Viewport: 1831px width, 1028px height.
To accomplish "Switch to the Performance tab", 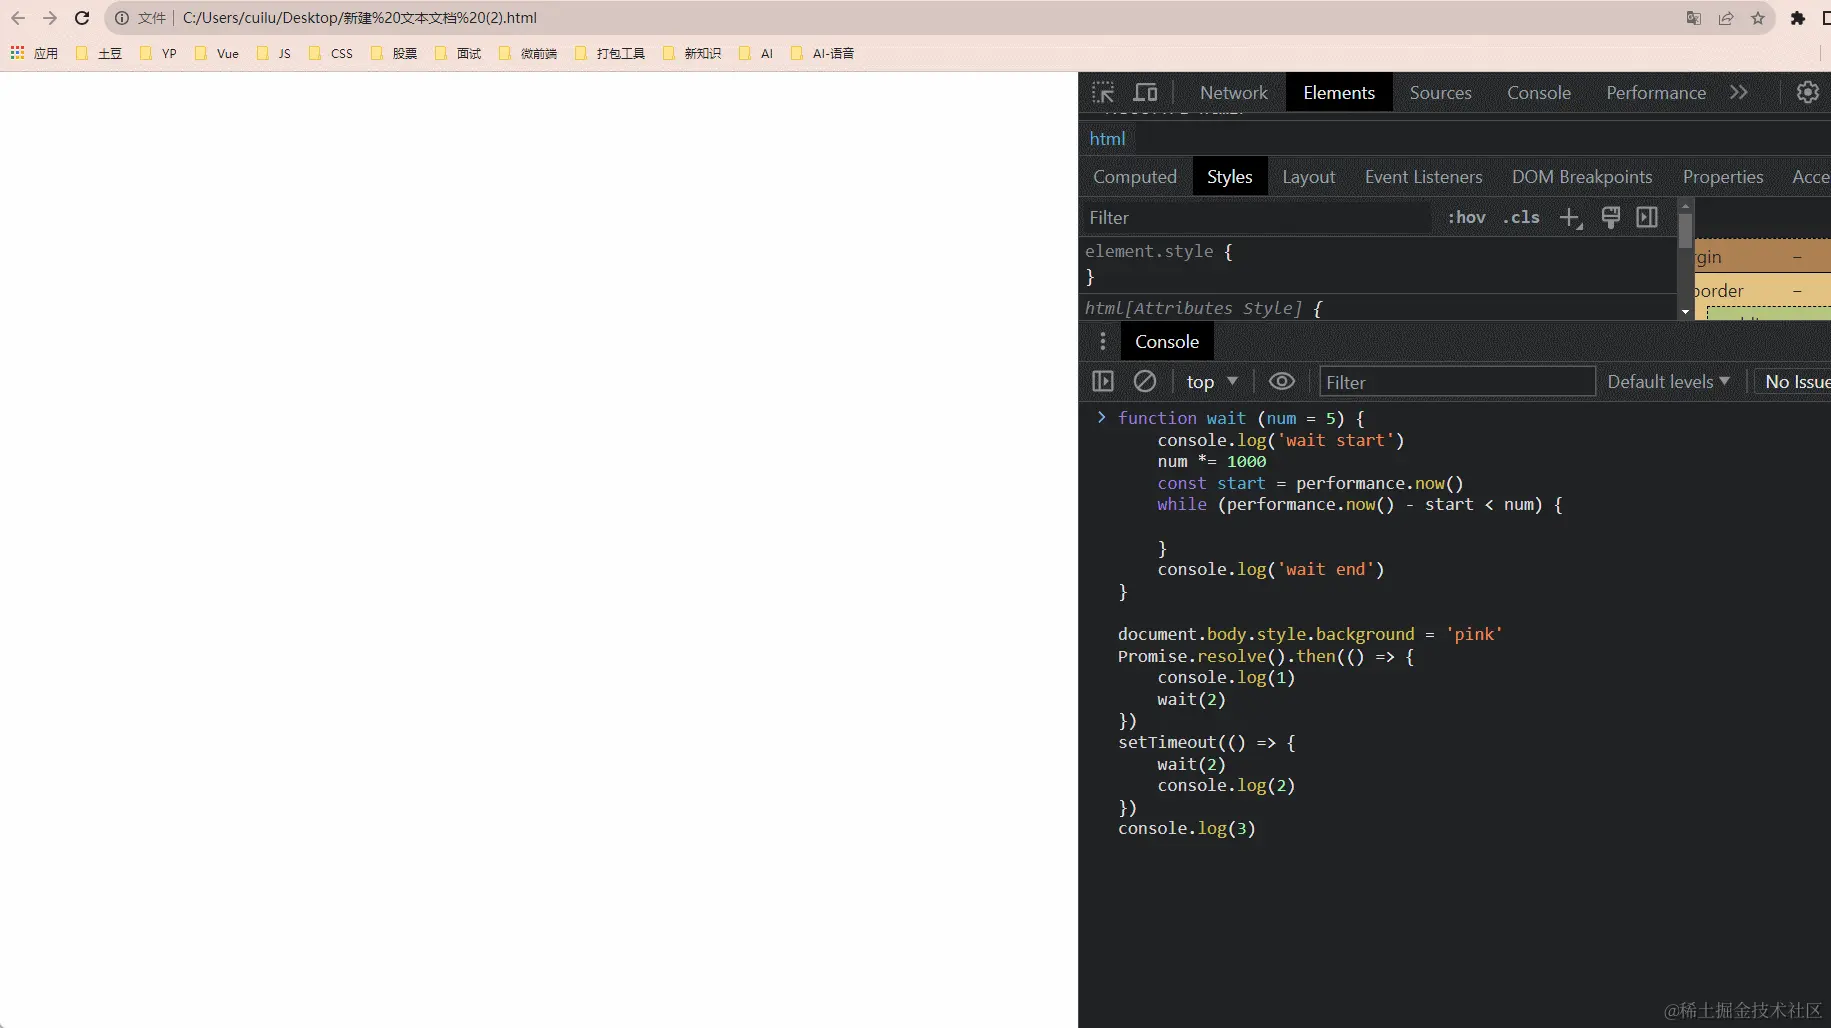I will tap(1656, 92).
